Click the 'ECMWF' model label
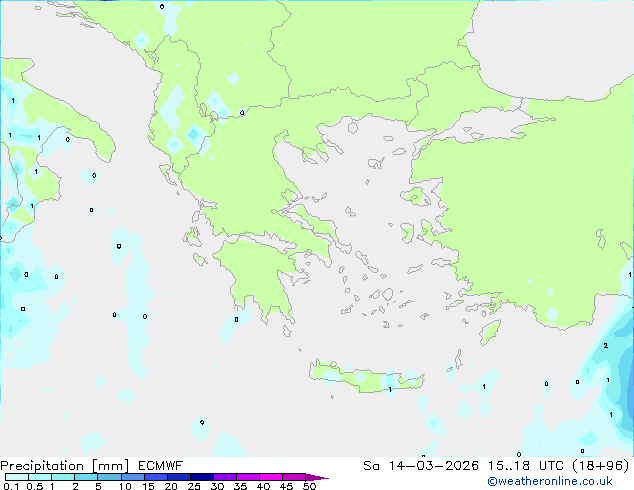 click(x=161, y=466)
